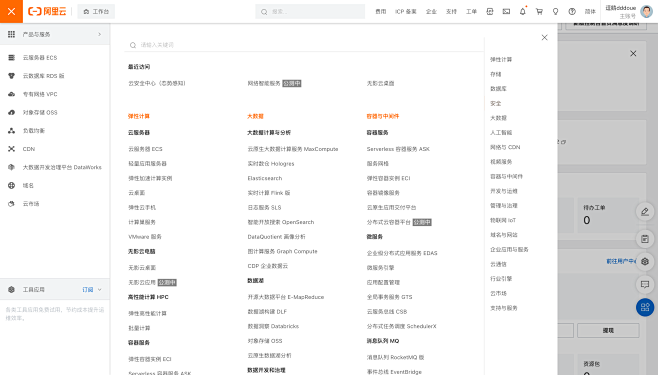Open the 对象存储 OSS sidebar icon
The height and width of the screenshot is (375, 658).
11,112
